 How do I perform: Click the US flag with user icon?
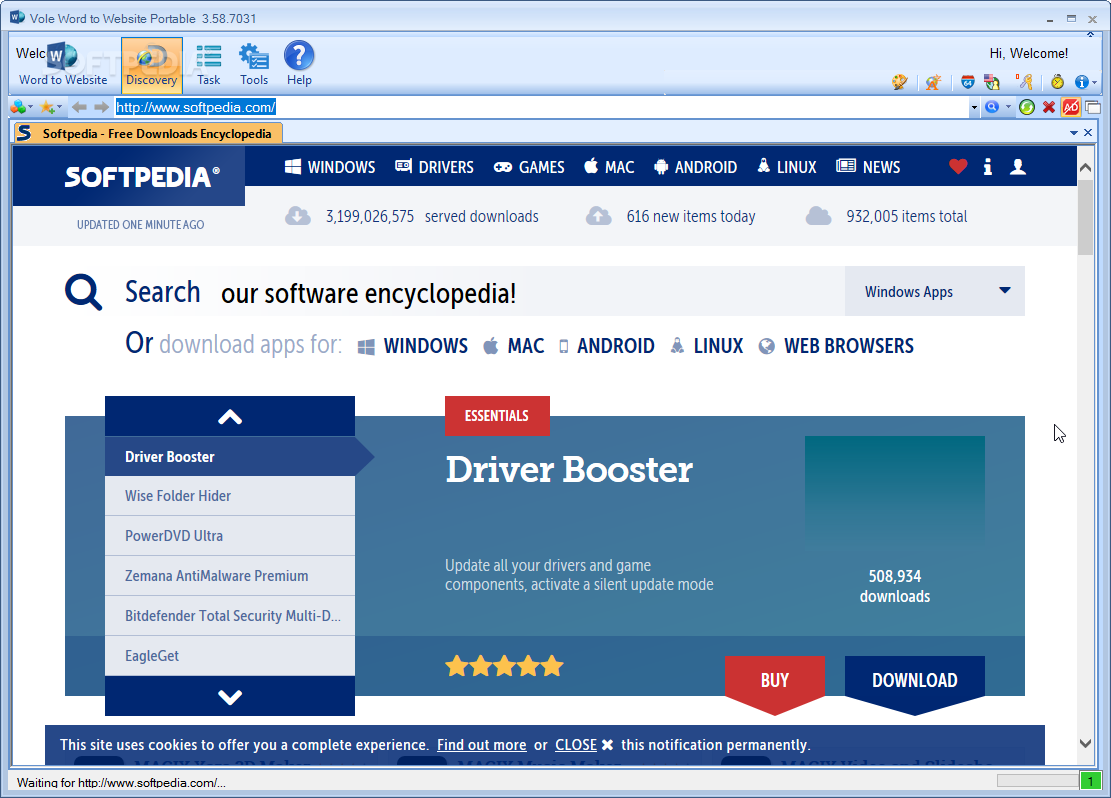pyautogui.click(x=991, y=82)
